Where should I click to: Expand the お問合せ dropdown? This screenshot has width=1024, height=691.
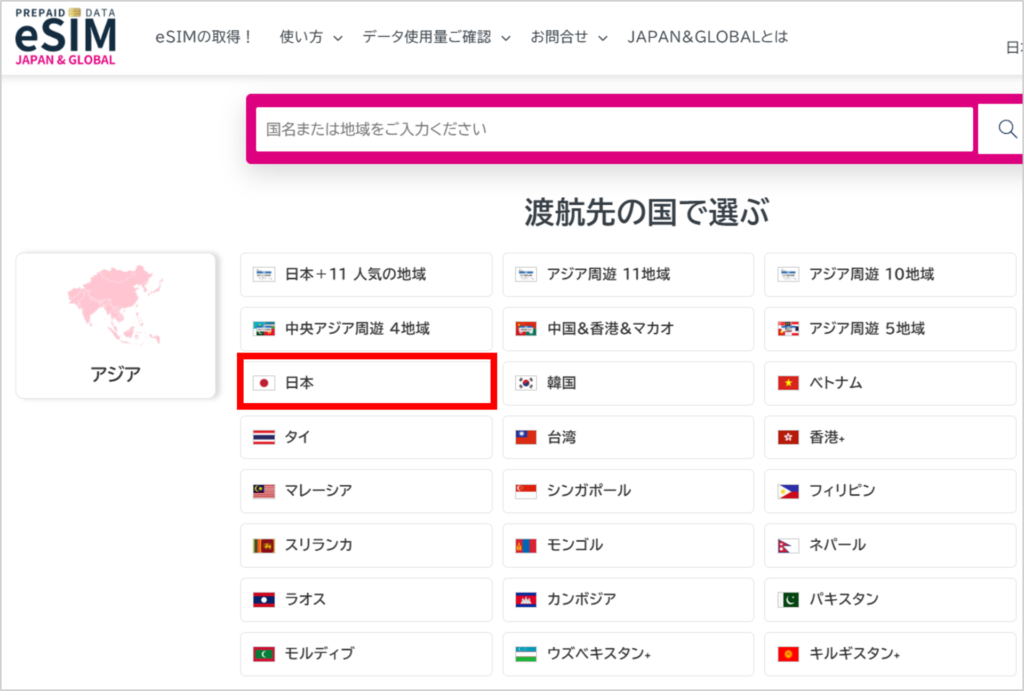click(x=562, y=35)
